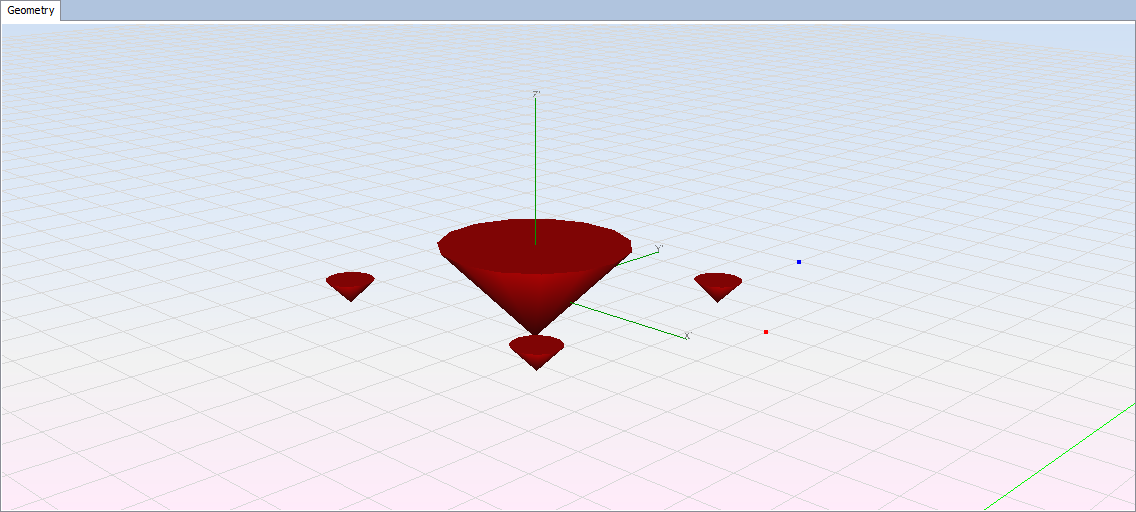Click the flat top face of large cone

500,237
